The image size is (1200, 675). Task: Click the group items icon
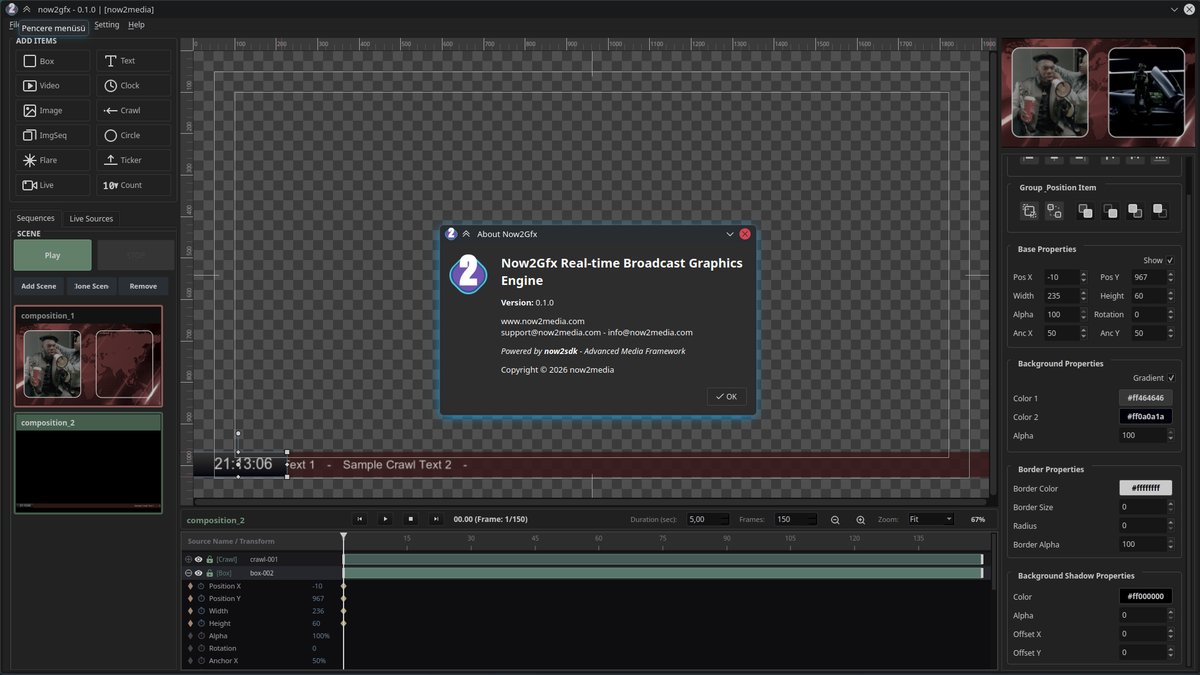(x=1029, y=211)
